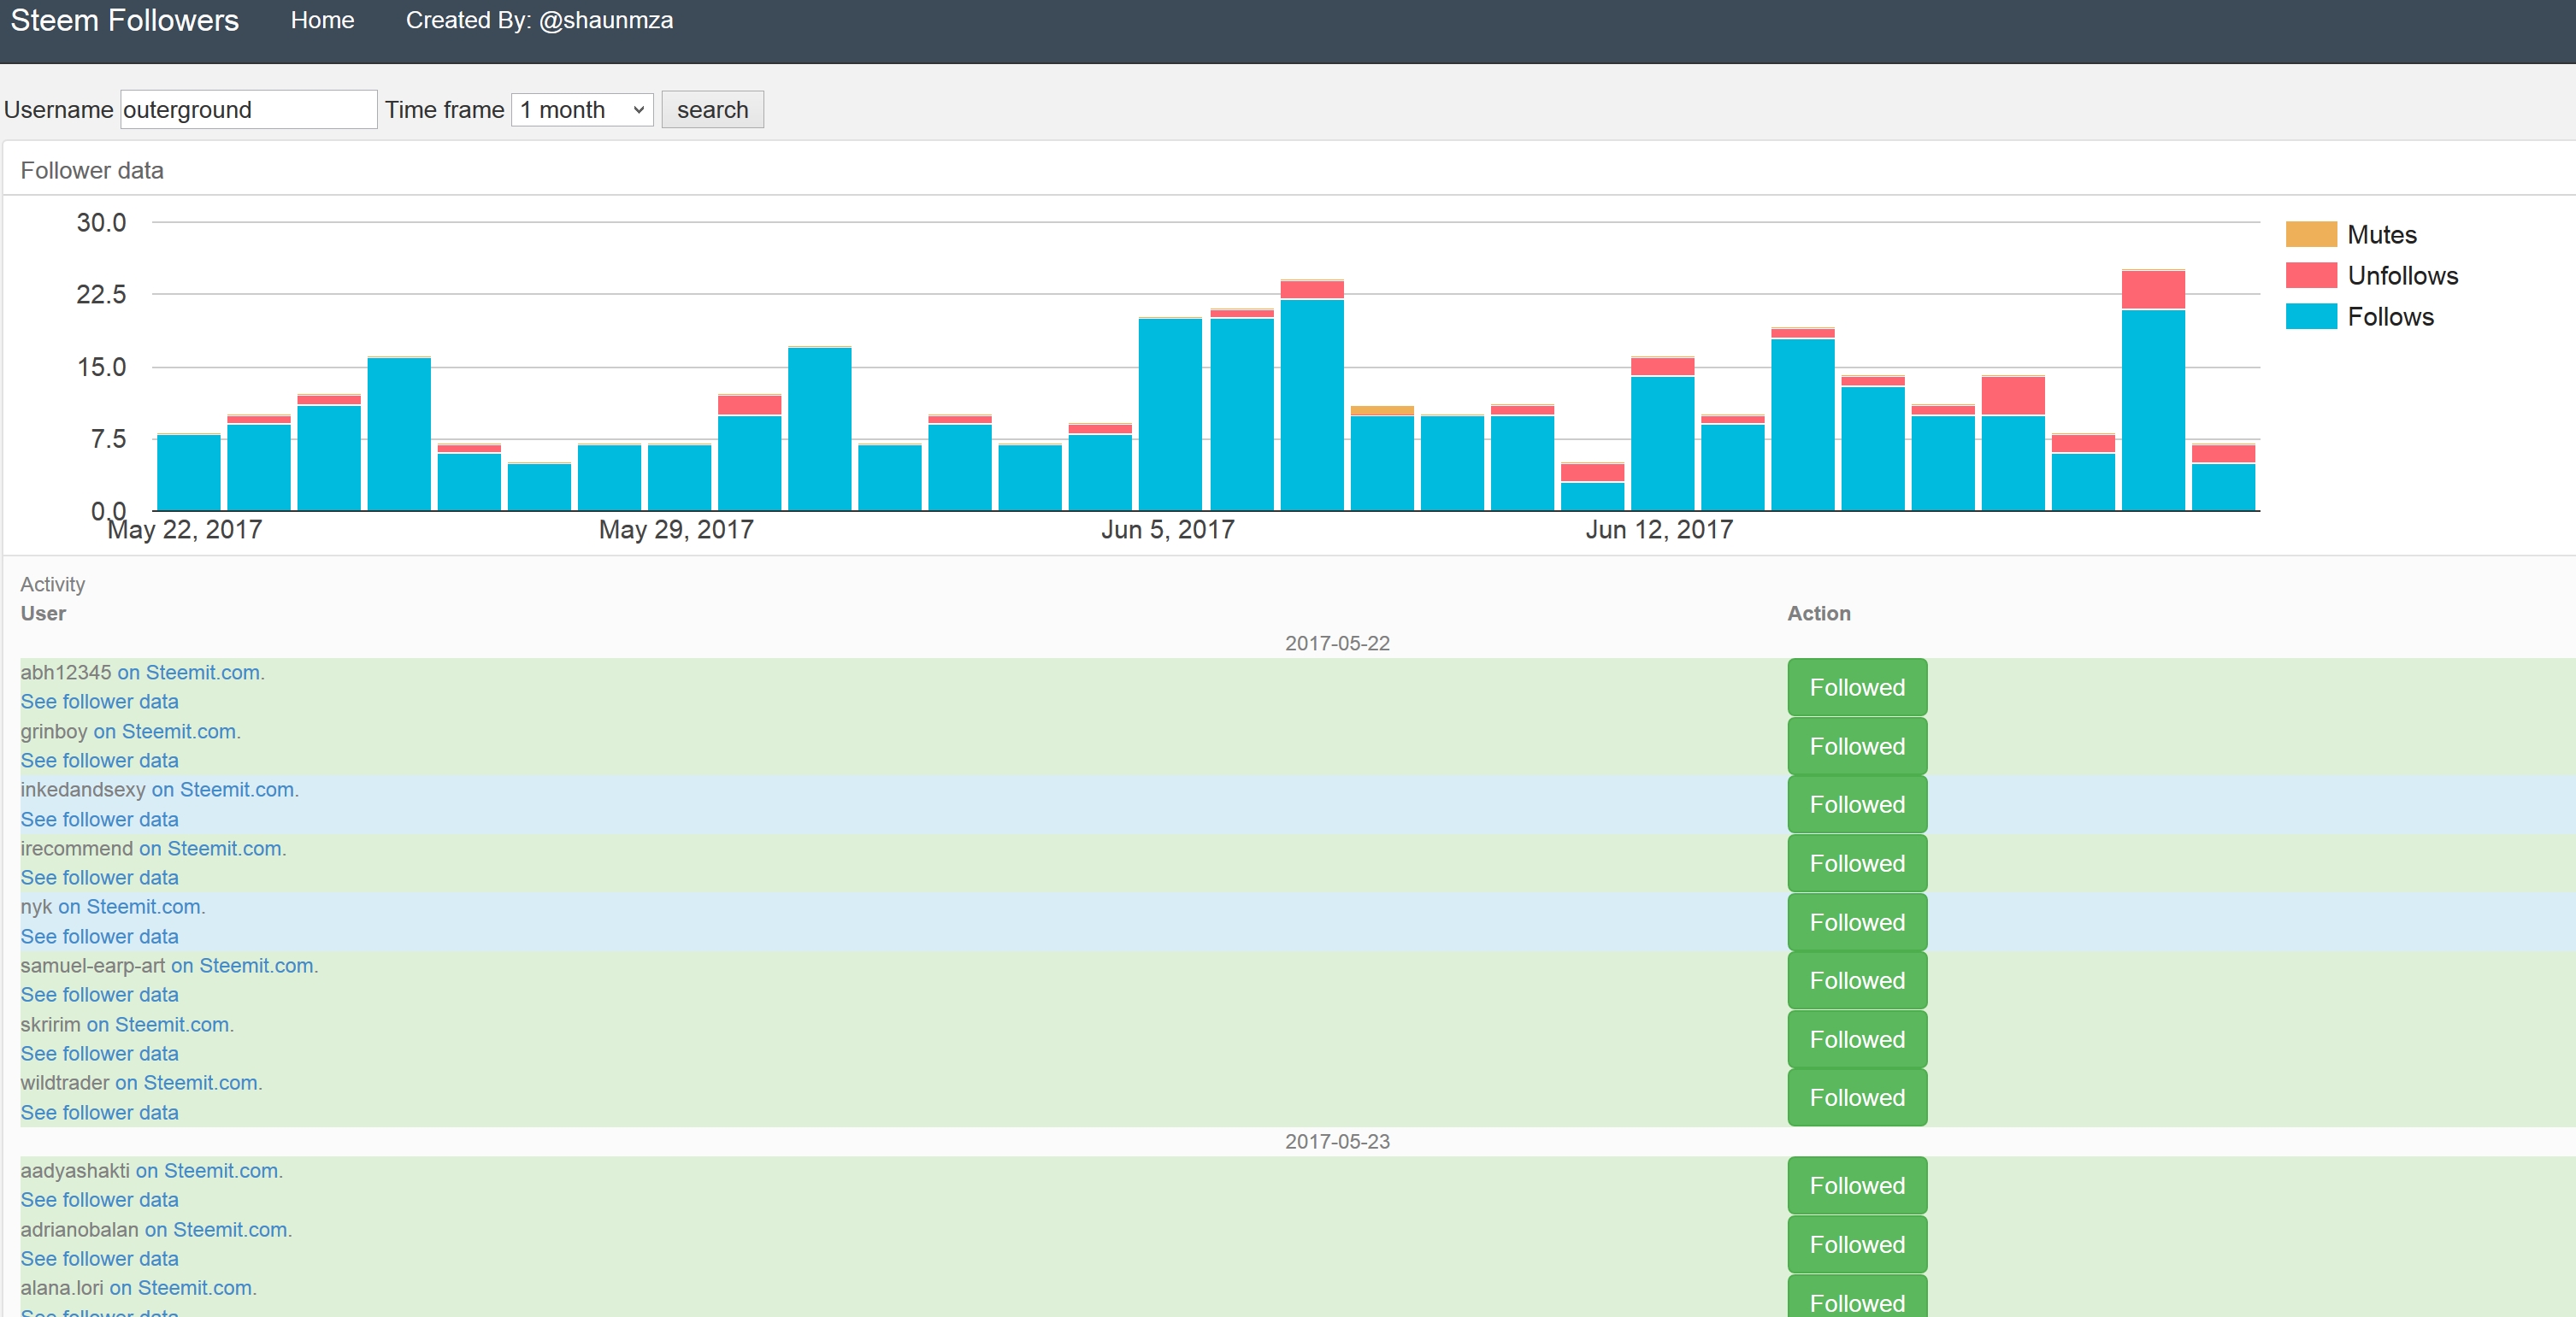Click Followed button for aadyashakti
The image size is (2576, 1317).
pyautogui.click(x=1857, y=1185)
